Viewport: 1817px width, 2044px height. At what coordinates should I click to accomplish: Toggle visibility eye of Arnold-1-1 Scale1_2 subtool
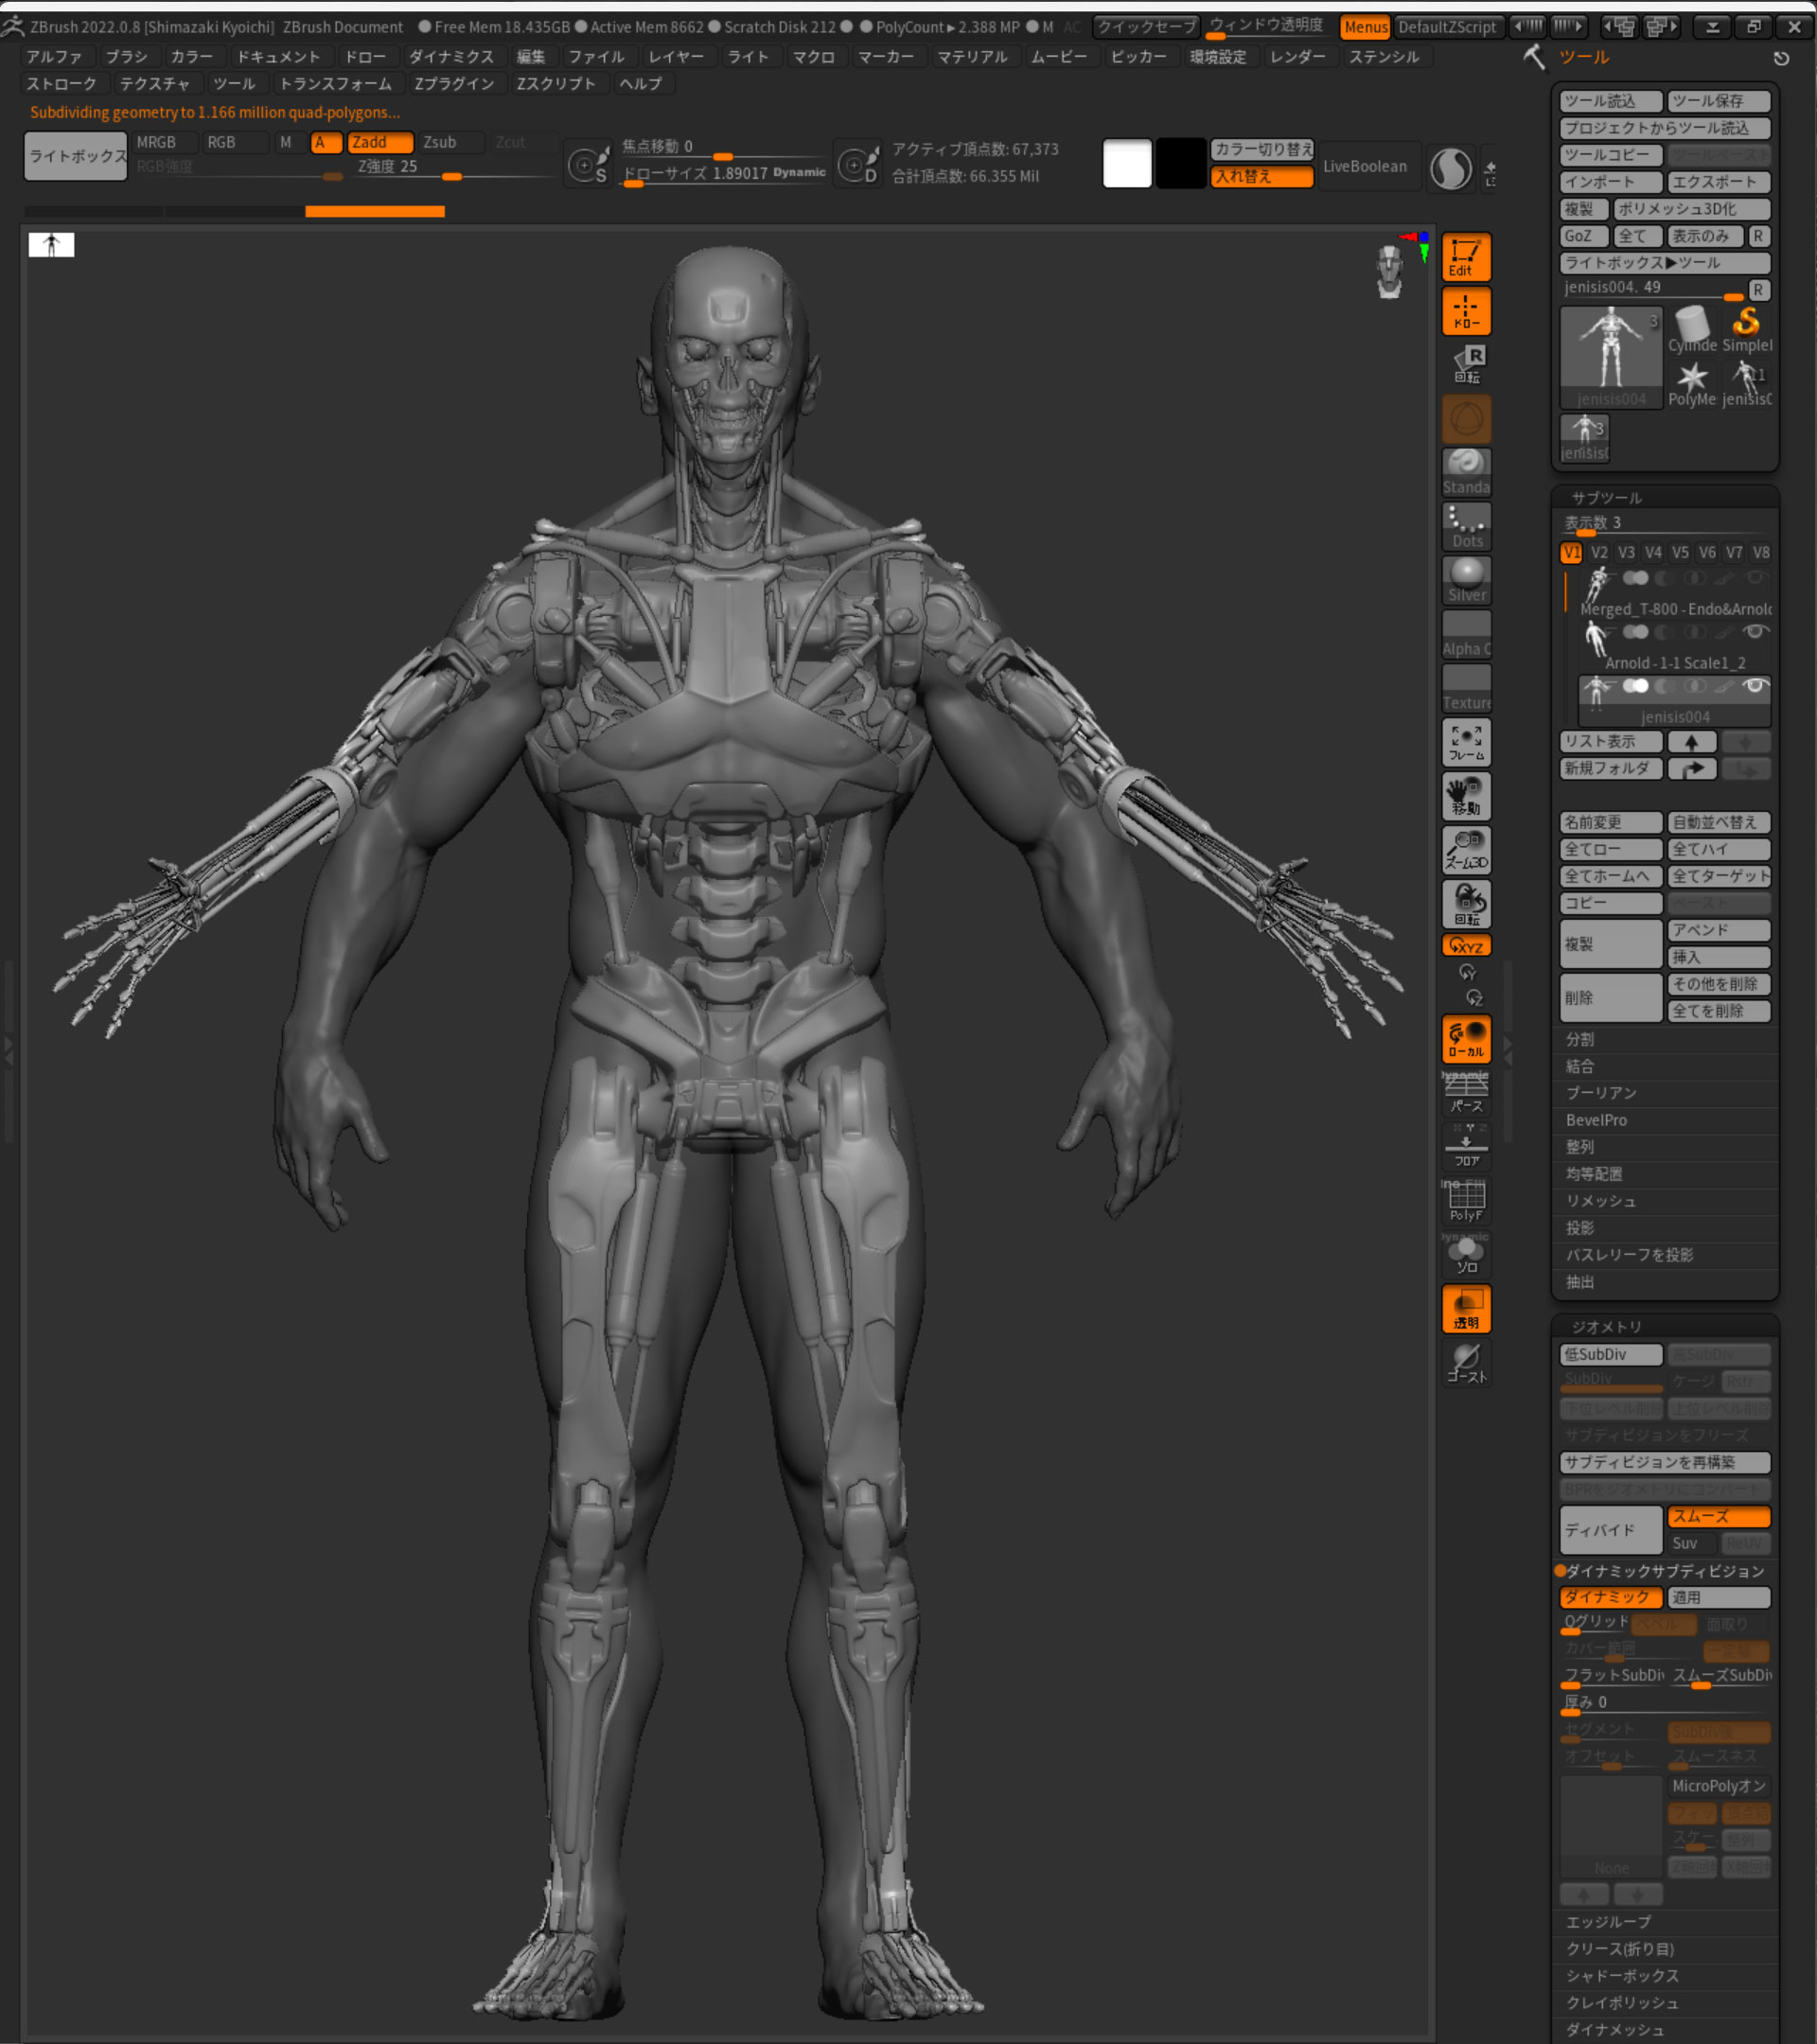[1754, 632]
